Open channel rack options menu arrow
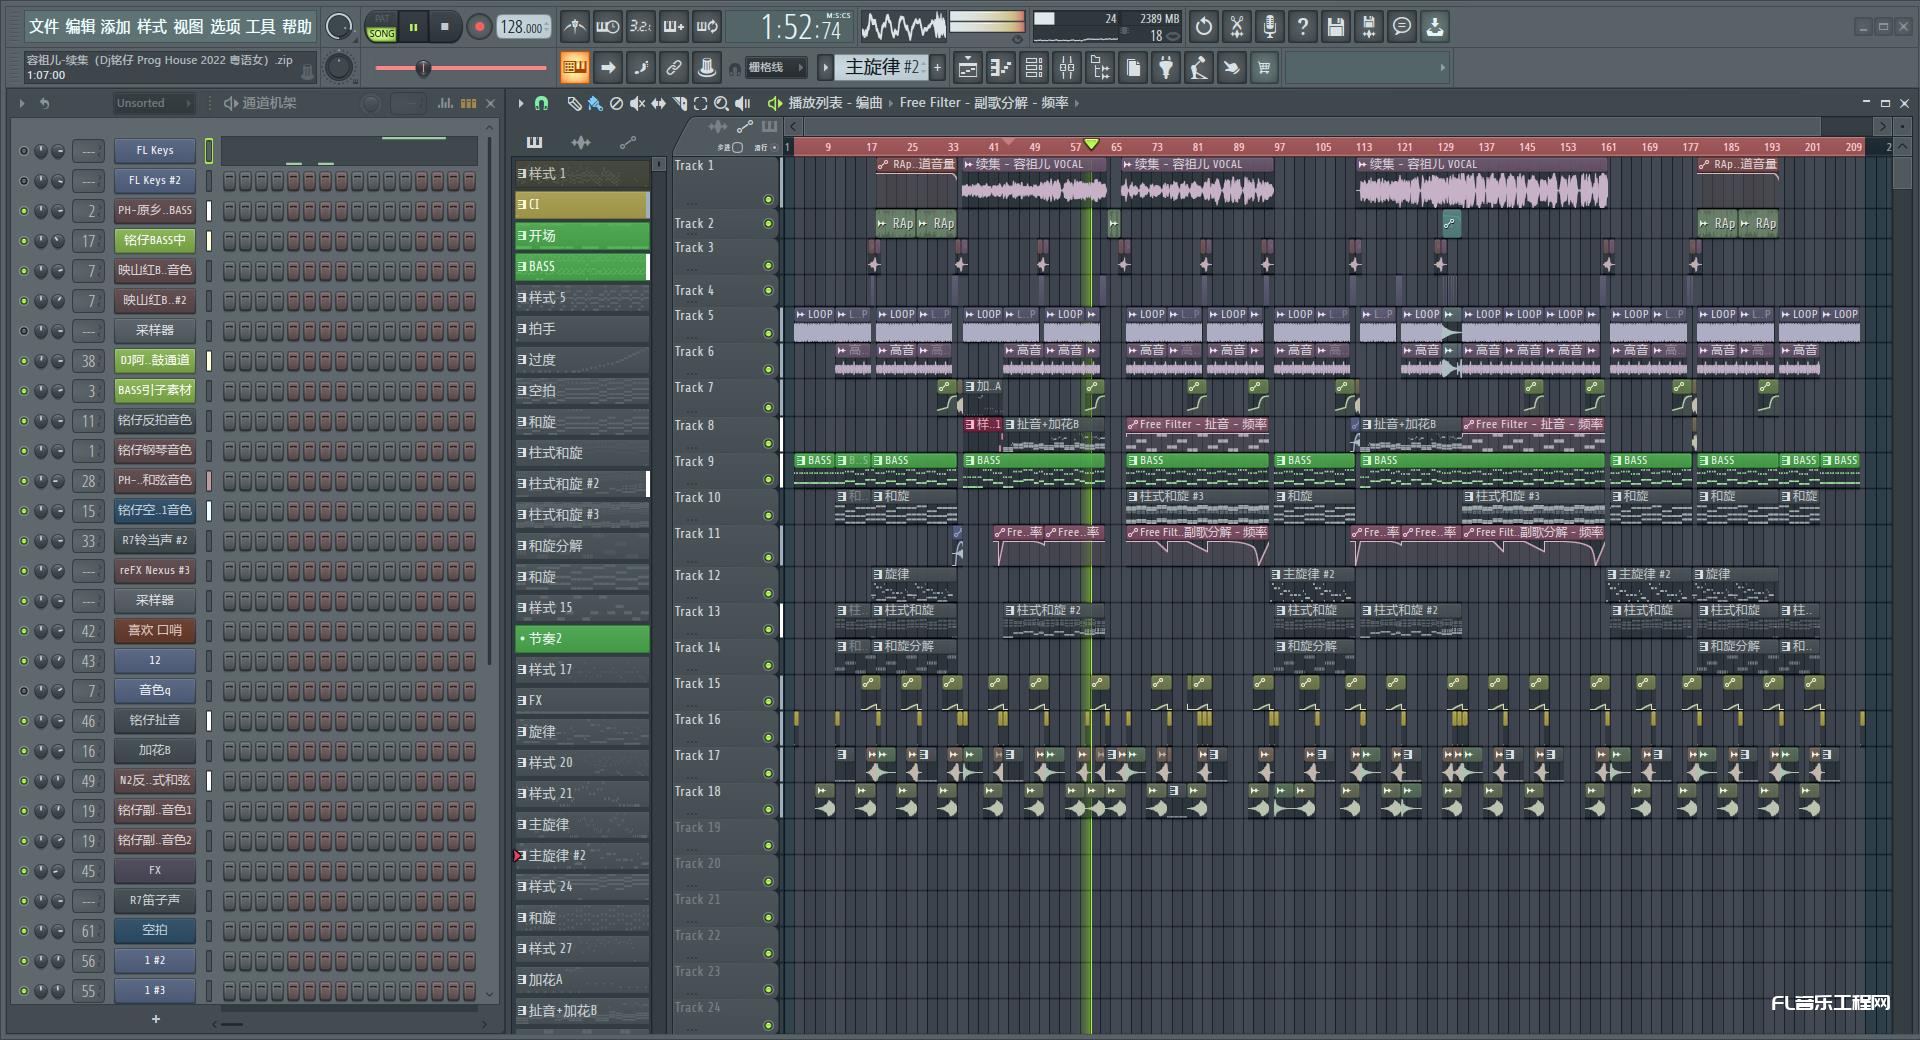Screen dimensions: 1920x1040 21,103
